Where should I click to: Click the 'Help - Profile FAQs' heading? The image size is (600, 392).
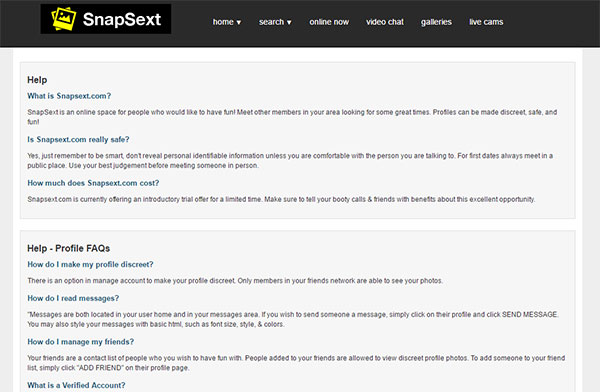68,248
